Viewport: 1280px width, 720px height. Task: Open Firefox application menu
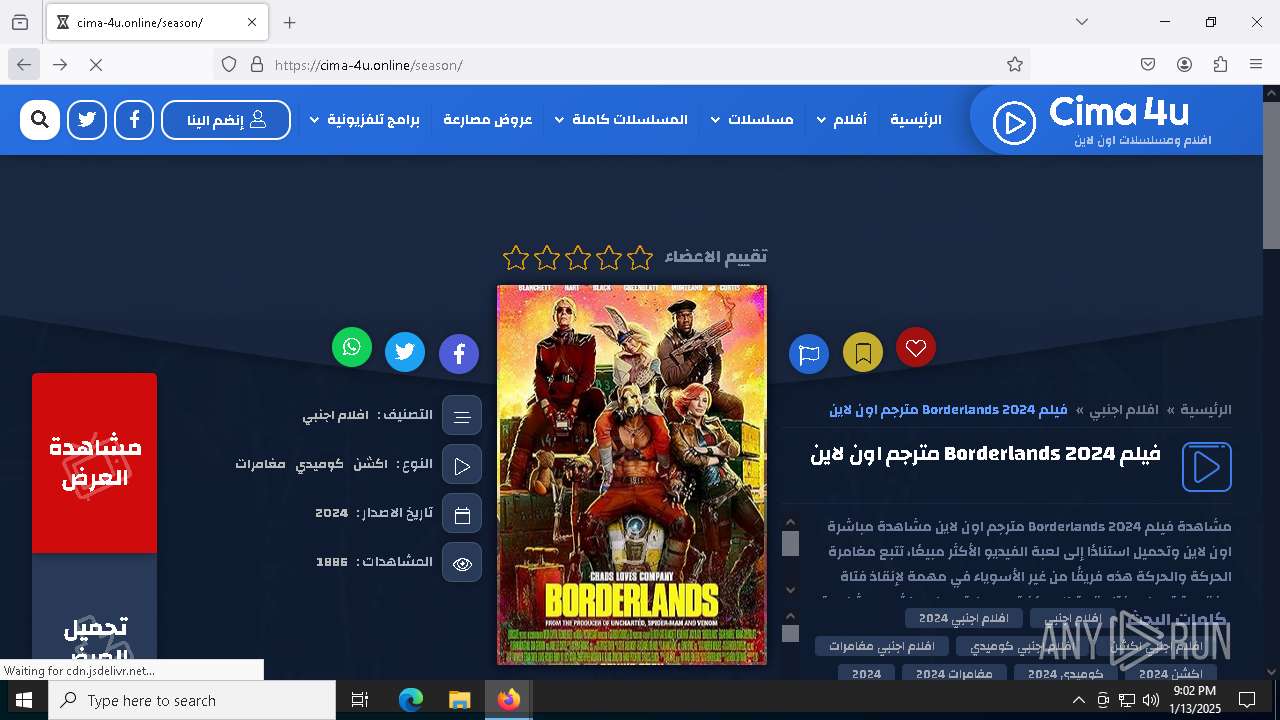(1256, 65)
